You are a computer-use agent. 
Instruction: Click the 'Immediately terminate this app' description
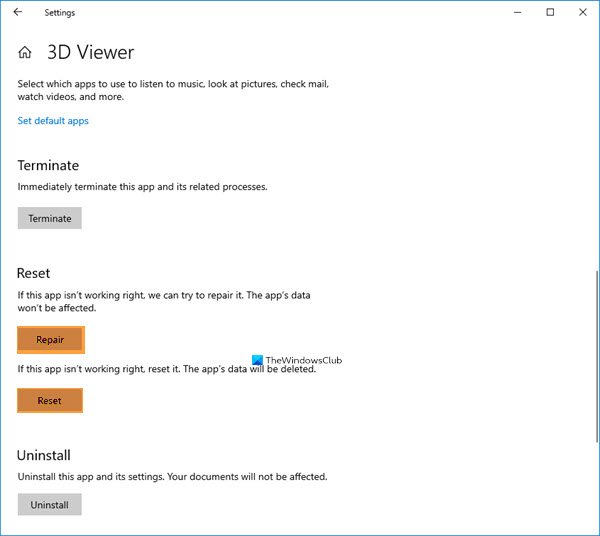click(142, 187)
